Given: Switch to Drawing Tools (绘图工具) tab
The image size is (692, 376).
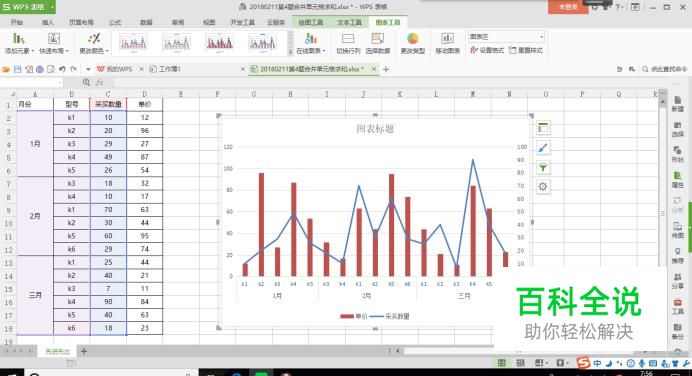Looking at the screenshot, I should tap(311, 23).
